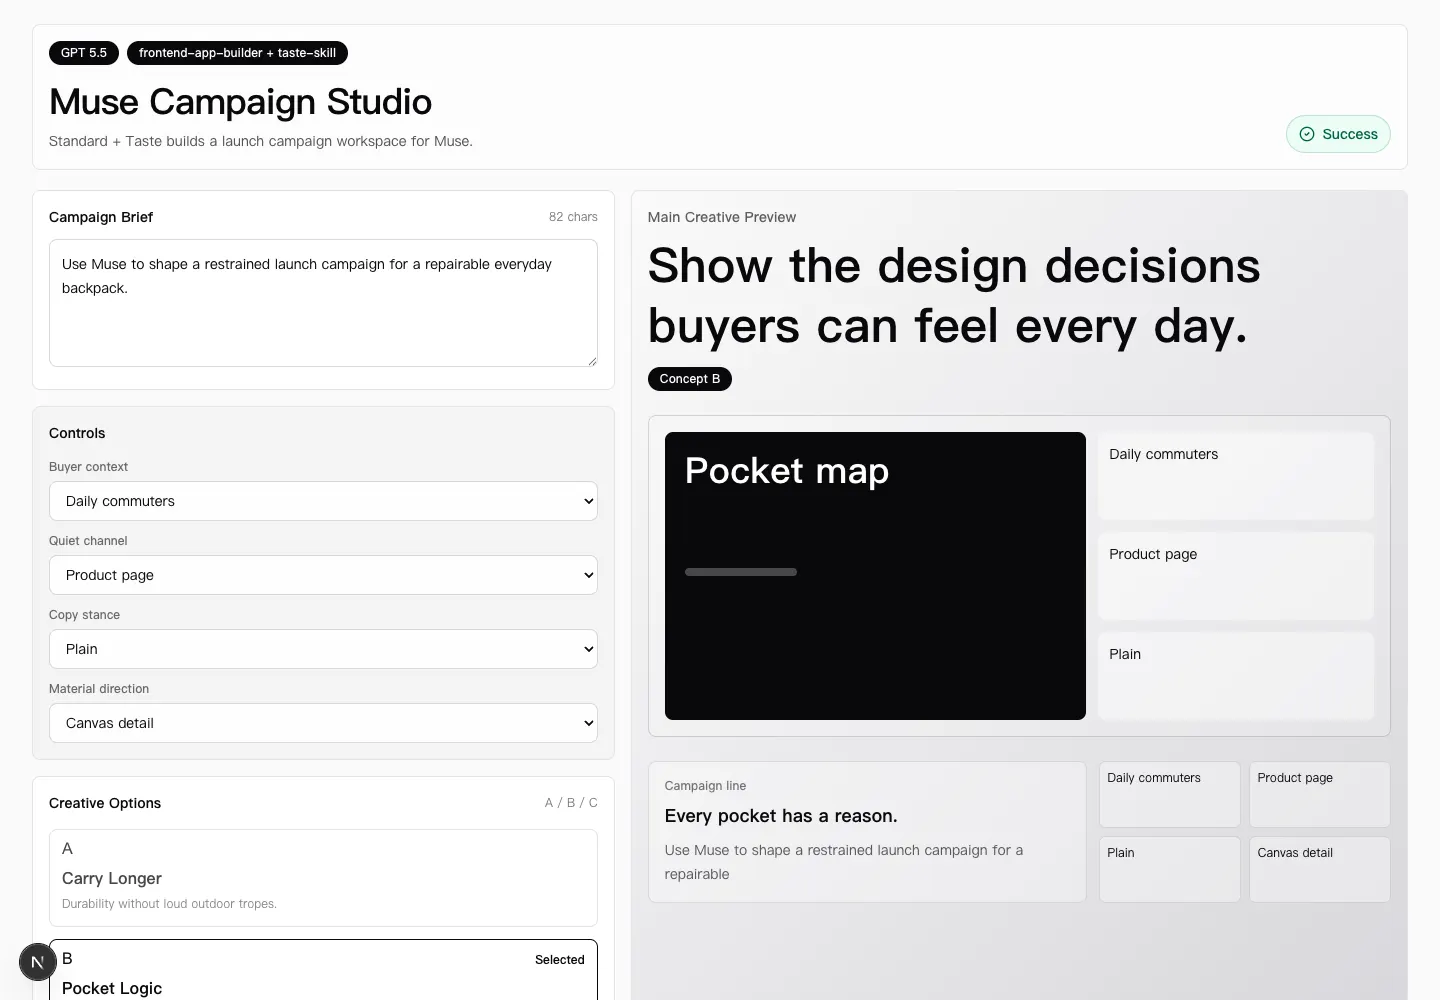Image resolution: width=1440 pixels, height=1000 pixels.
Task: Expand the Material direction dropdown
Action: (x=323, y=723)
